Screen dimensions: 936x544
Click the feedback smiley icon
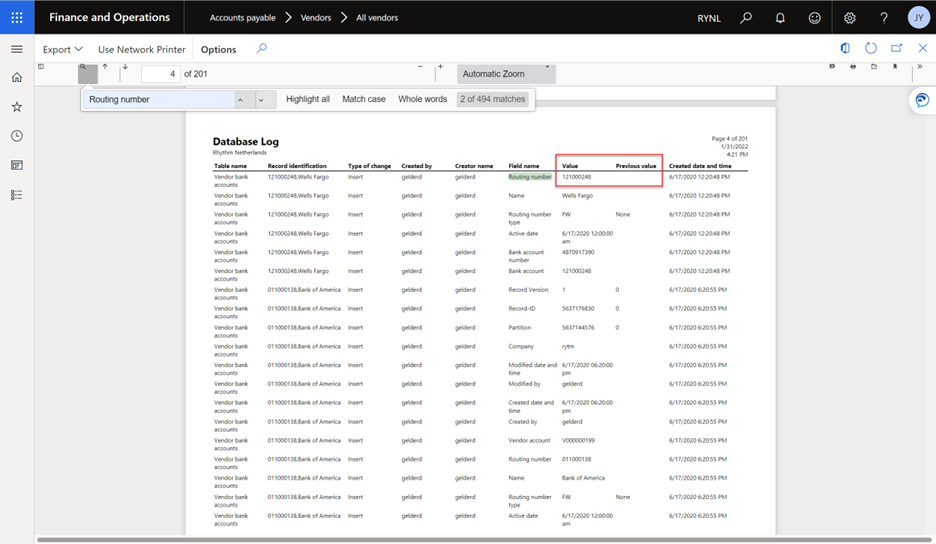coord(814,18)
